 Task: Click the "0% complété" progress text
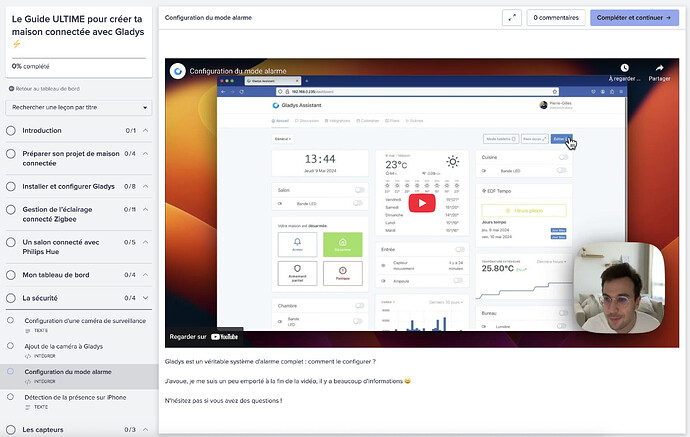[x=30, y=66]
